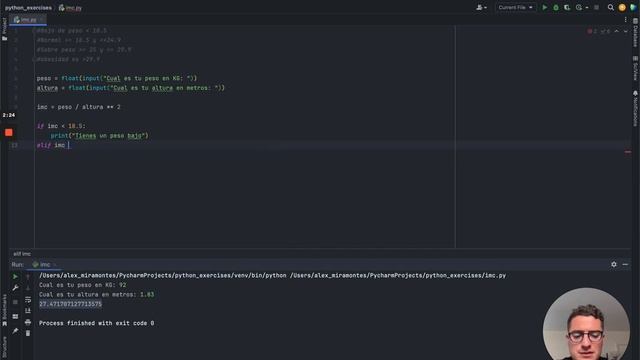
Task: Place cursor on line 'imc = peso / altura ** 2'
Action: point(78,107)
